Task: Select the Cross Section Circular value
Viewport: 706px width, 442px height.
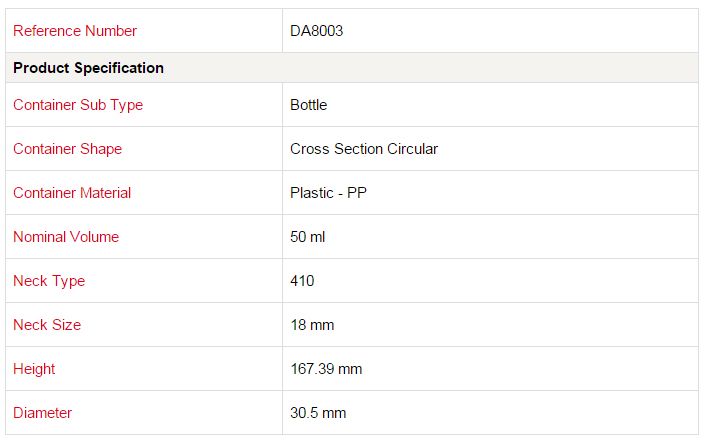Action: click(364, 149)
